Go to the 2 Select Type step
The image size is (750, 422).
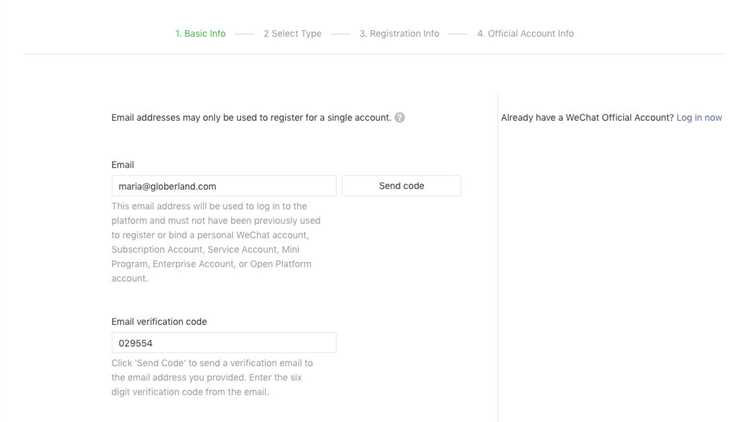coord(292,33)
